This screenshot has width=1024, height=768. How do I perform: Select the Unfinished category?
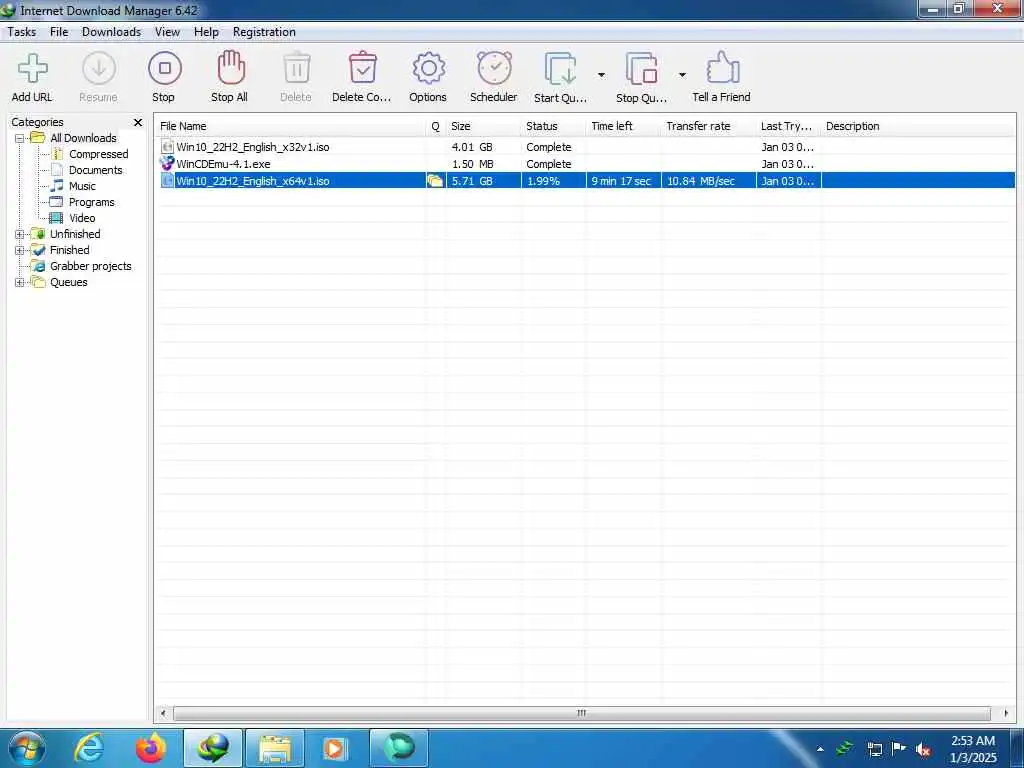[75, 234]
